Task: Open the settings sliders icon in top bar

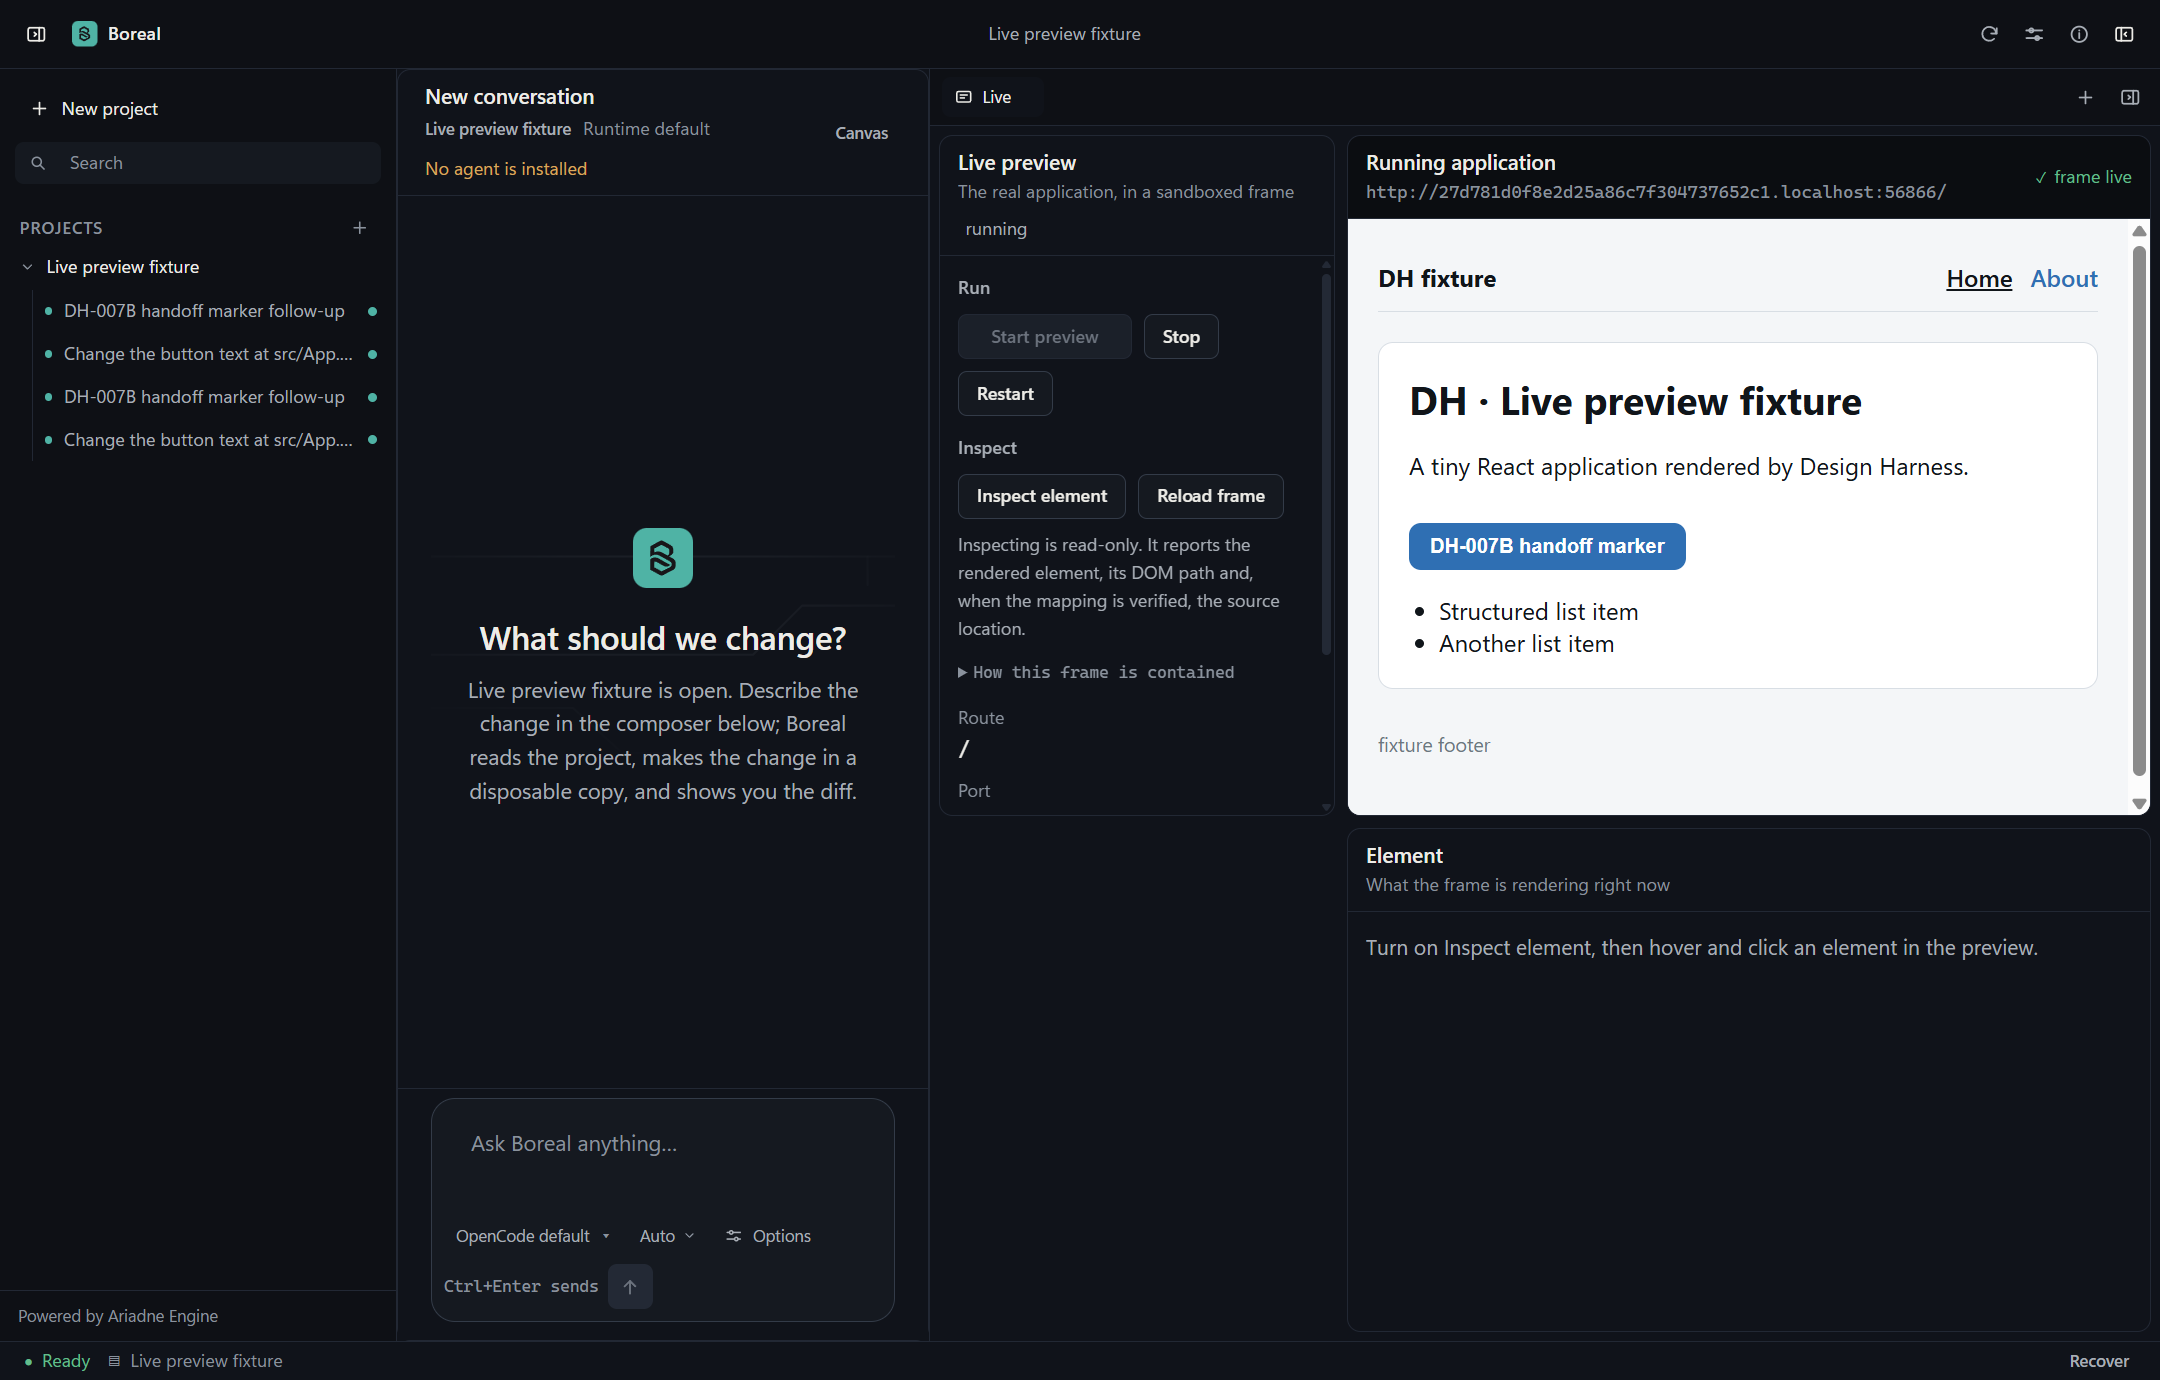Action: coord(2034,34)
